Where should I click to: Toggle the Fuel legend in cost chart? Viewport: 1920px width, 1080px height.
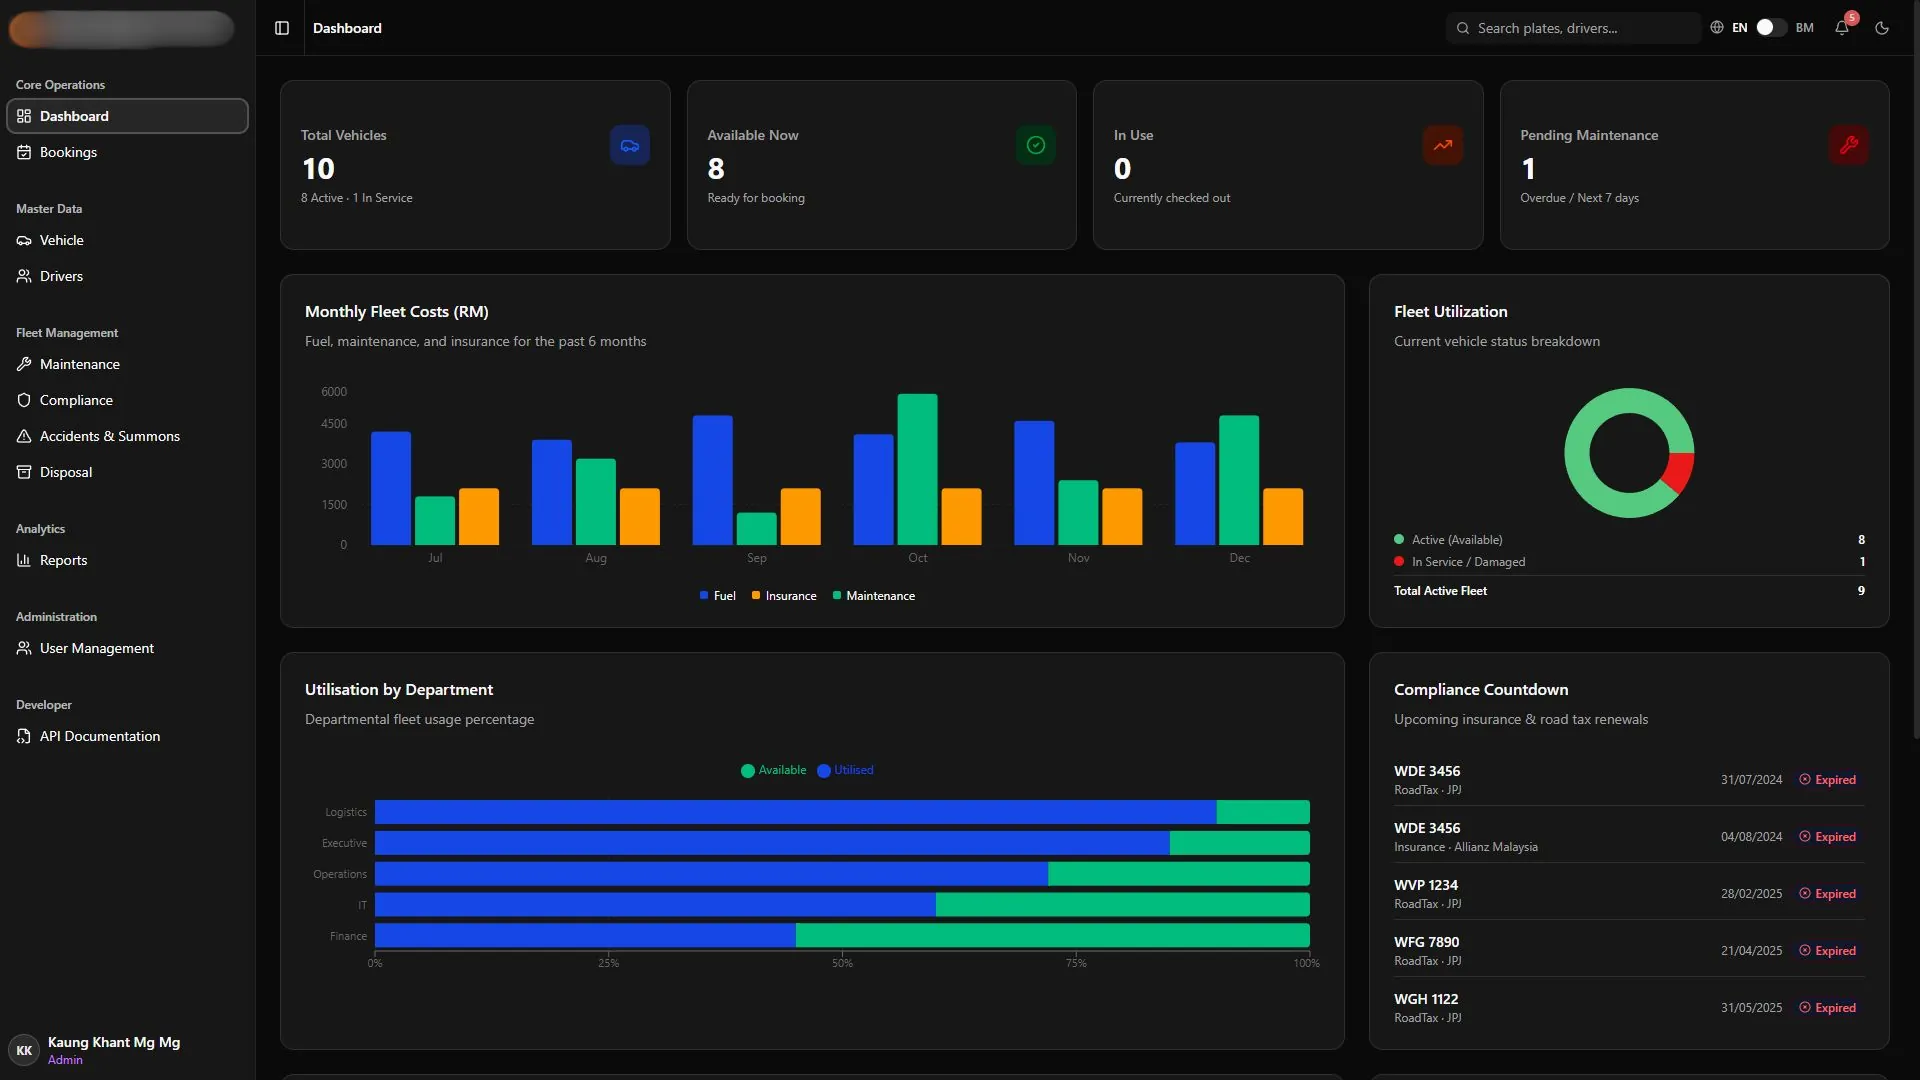tap(717, 595)
